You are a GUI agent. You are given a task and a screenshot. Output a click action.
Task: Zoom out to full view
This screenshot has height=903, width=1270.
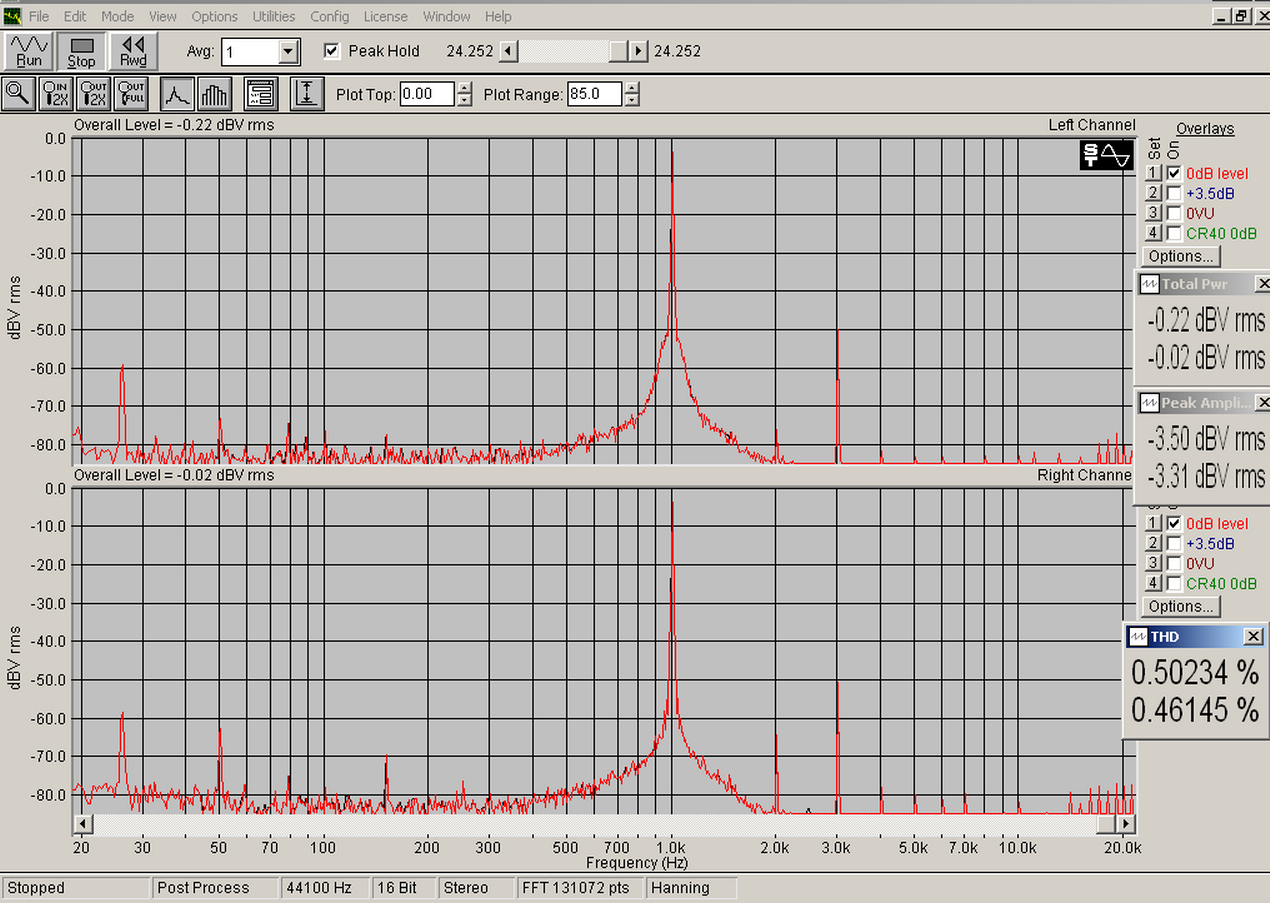(x=132, y=93)
